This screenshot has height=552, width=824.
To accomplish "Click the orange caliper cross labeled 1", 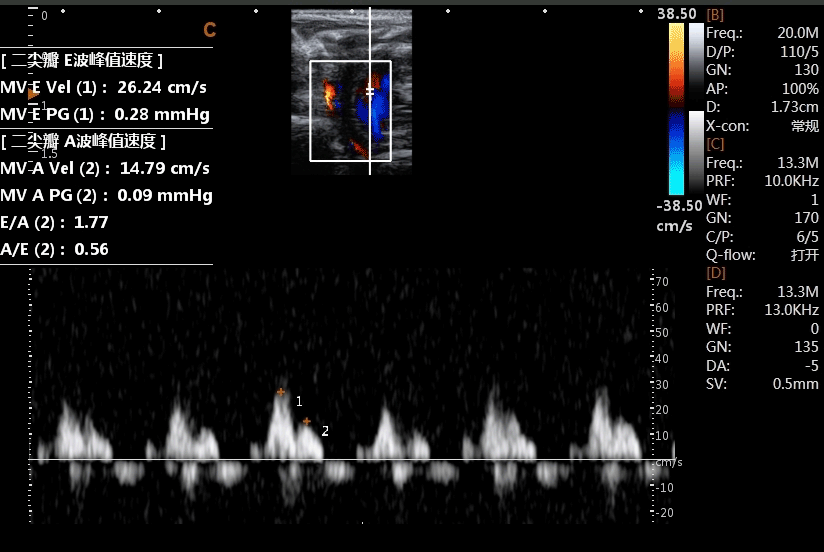I will point(281,392).
